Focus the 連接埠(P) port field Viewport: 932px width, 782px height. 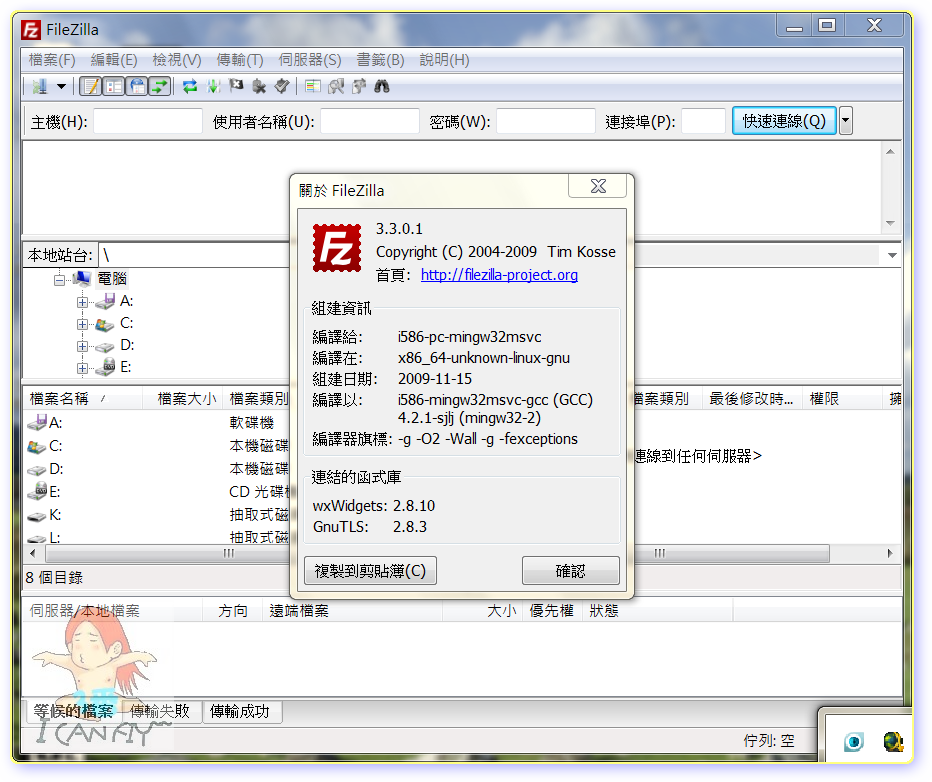[x=703, y=122]
